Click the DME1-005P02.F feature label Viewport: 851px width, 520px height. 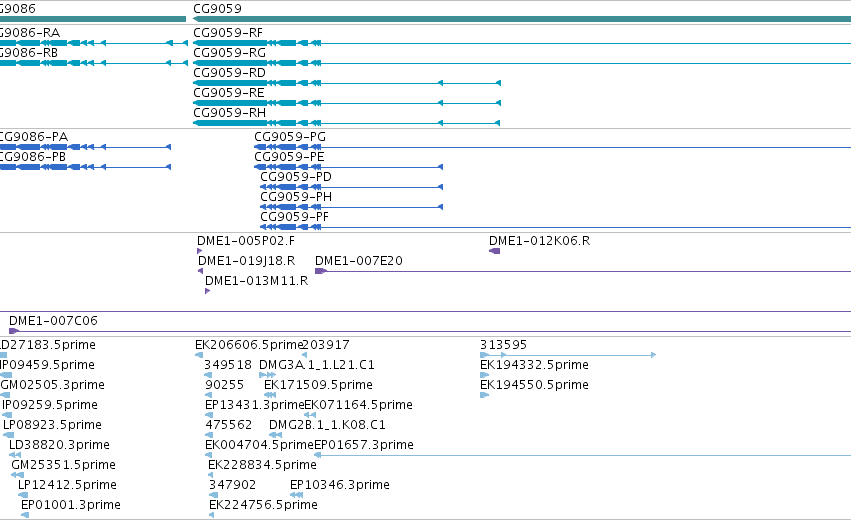click(x=246, y=241)
